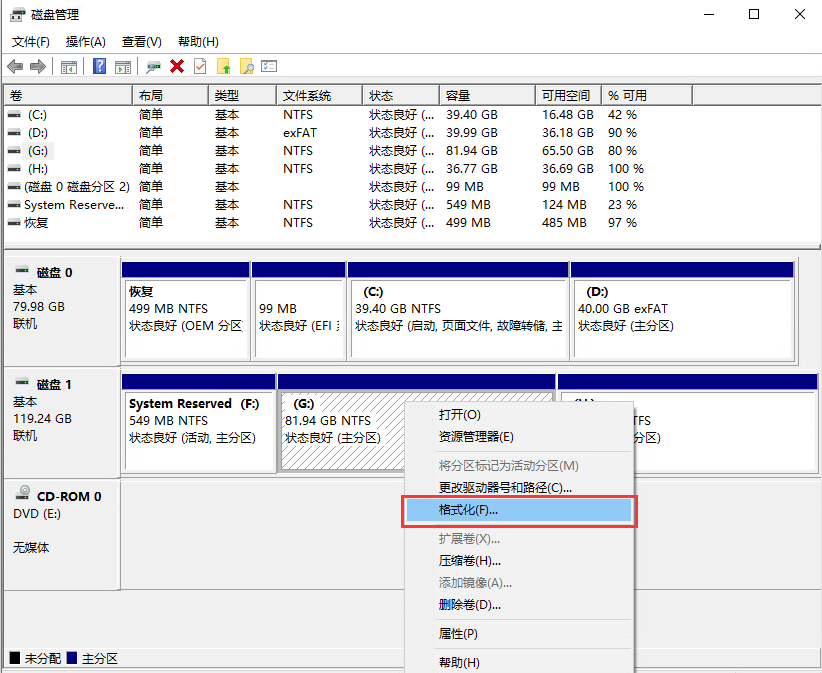This screenshot has width=822, height=673.
Task: Select the (G:) volume row in list
Action: (349, 151)
